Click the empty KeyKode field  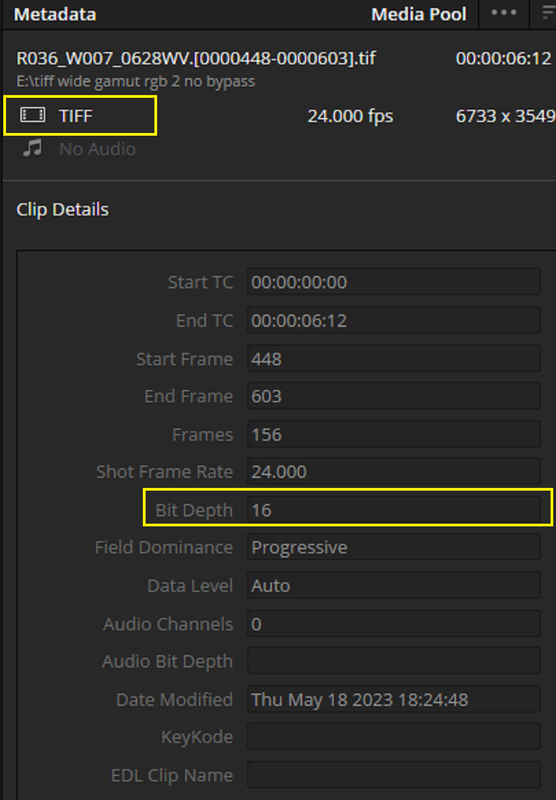(394, 737)
